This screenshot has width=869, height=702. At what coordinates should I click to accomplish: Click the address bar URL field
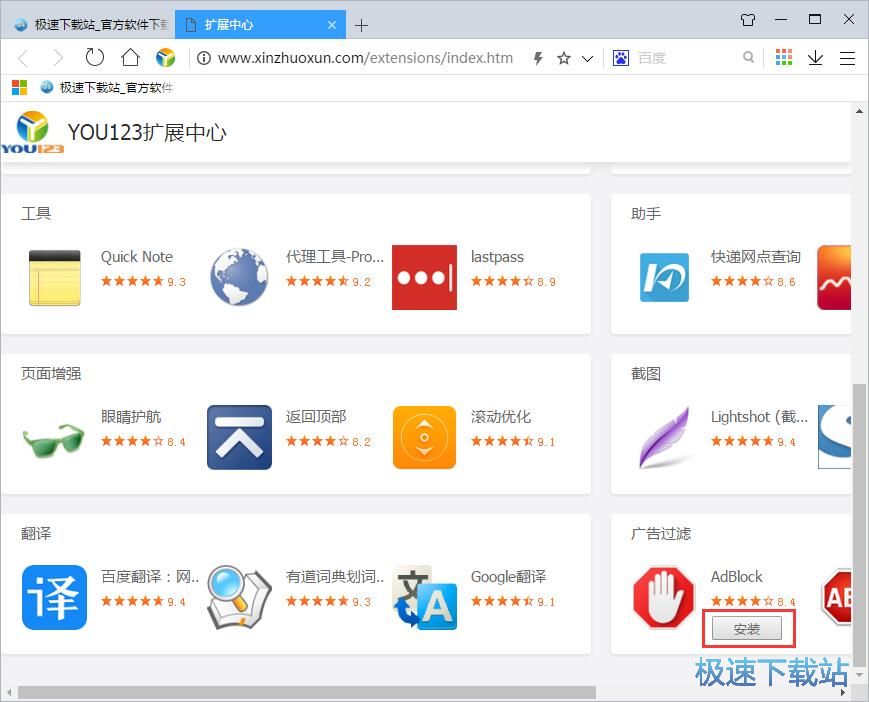(365, 58)
